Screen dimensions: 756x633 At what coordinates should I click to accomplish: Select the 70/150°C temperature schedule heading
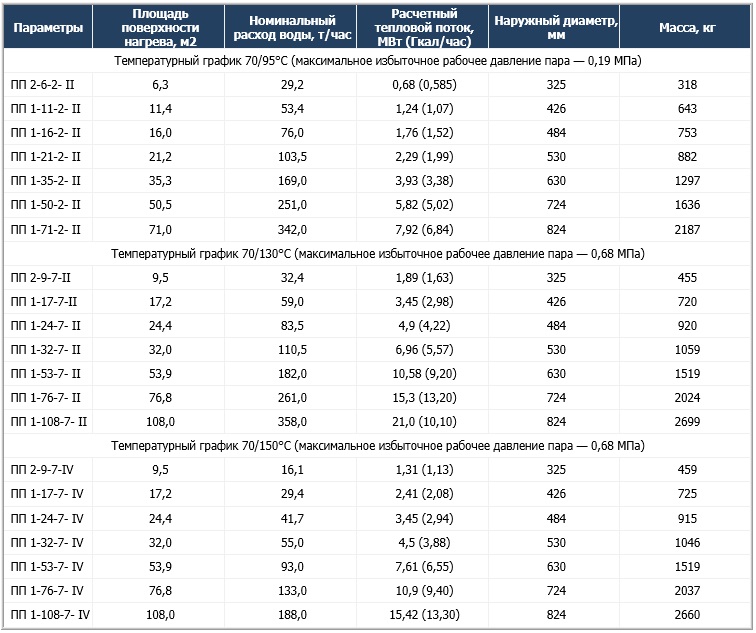tap(378, 445)
